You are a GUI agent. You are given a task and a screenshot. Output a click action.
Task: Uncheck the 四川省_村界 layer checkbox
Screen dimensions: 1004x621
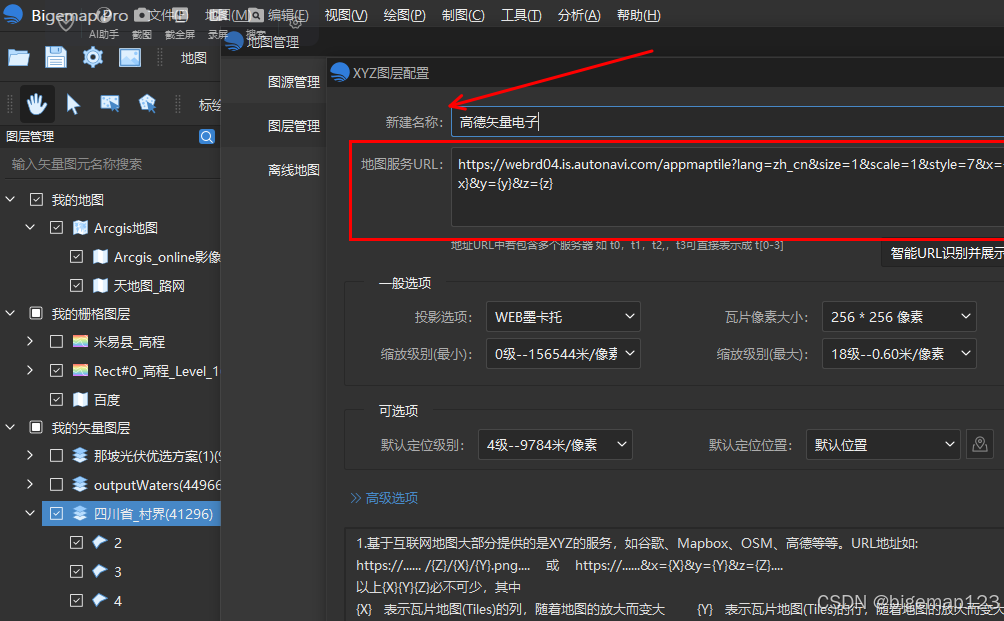[x=56, y=513]
